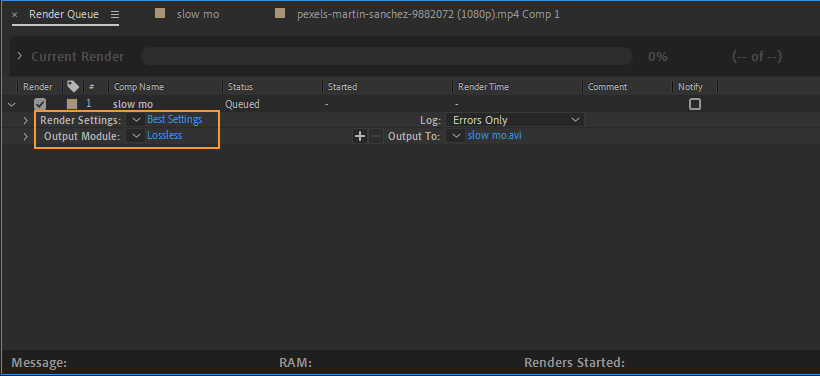Close the Render Queue panel with X
This screenshot has width=820, height=376.
pos(14,15)
